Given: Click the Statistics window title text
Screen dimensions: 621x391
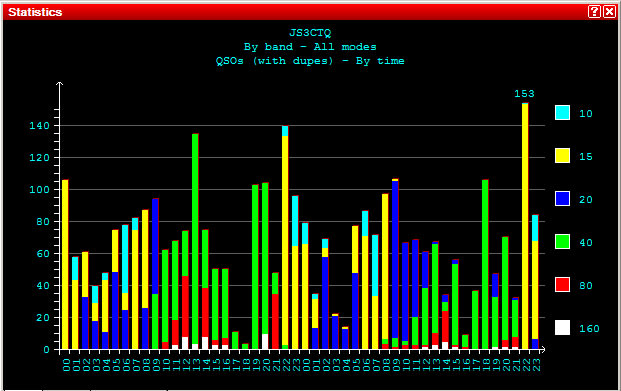Looking at the screenshot, I should [x=35, y=12].
